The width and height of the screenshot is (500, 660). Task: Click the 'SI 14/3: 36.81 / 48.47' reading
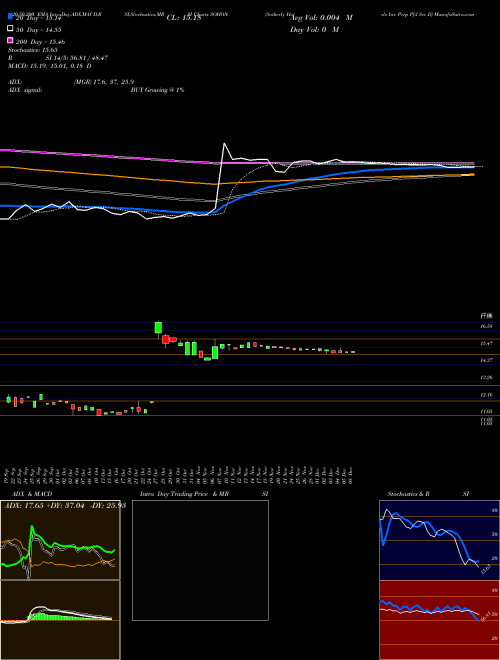(77, 58)
